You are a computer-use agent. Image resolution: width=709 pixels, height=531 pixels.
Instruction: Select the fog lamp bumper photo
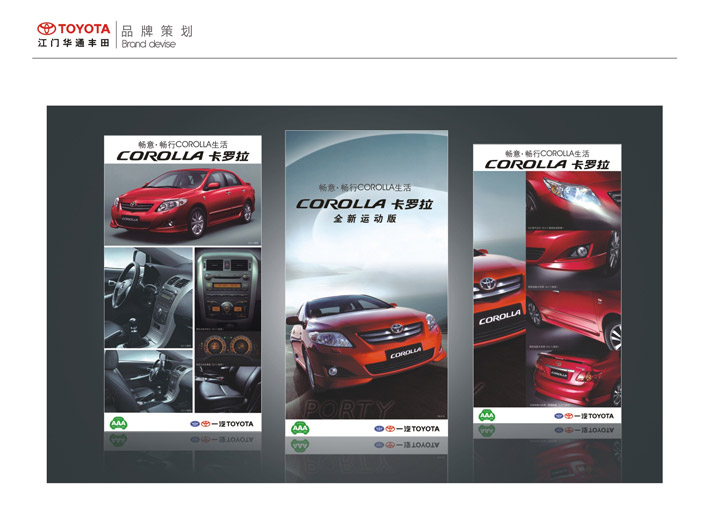(x=573, y=258)
